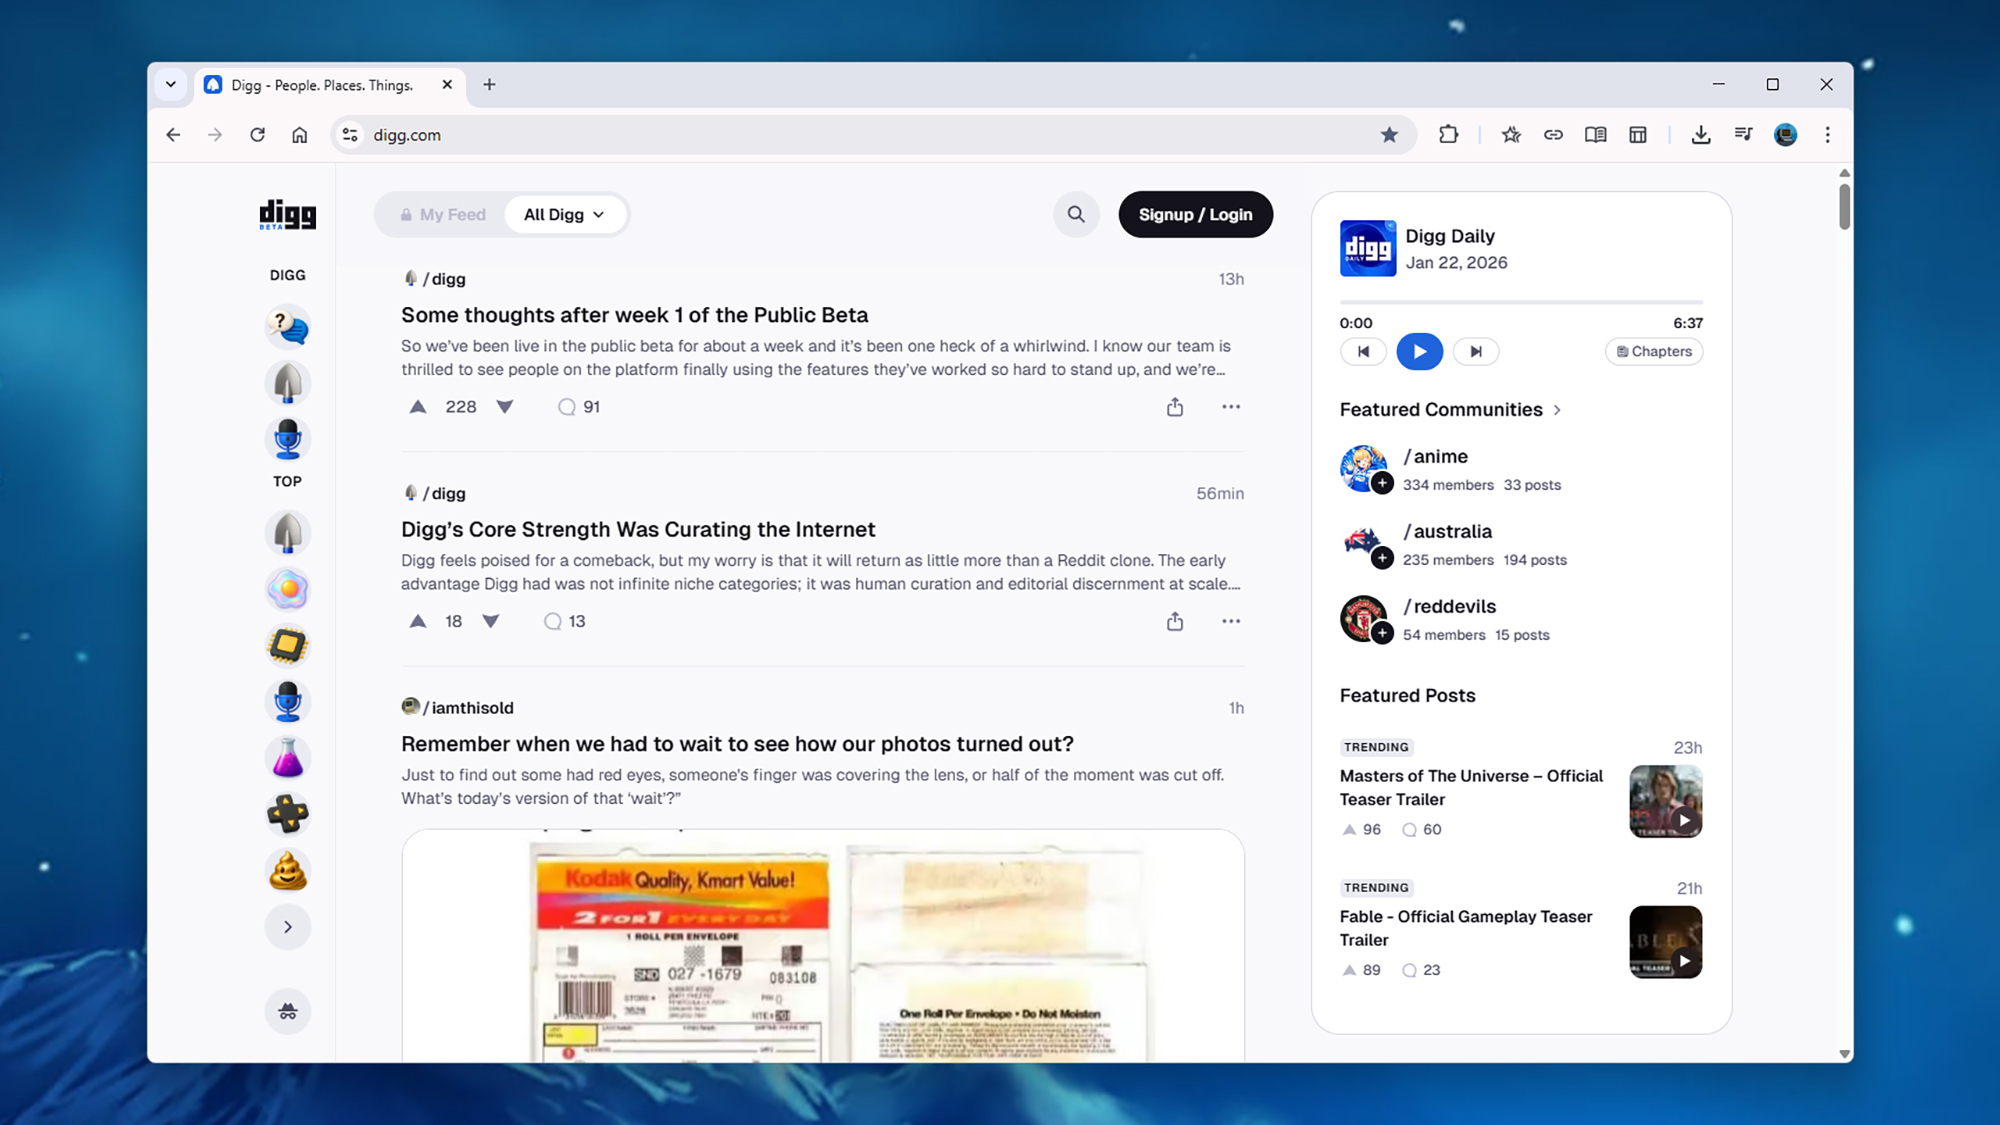Expand more sidebar communities with chevron

point(287,926)
